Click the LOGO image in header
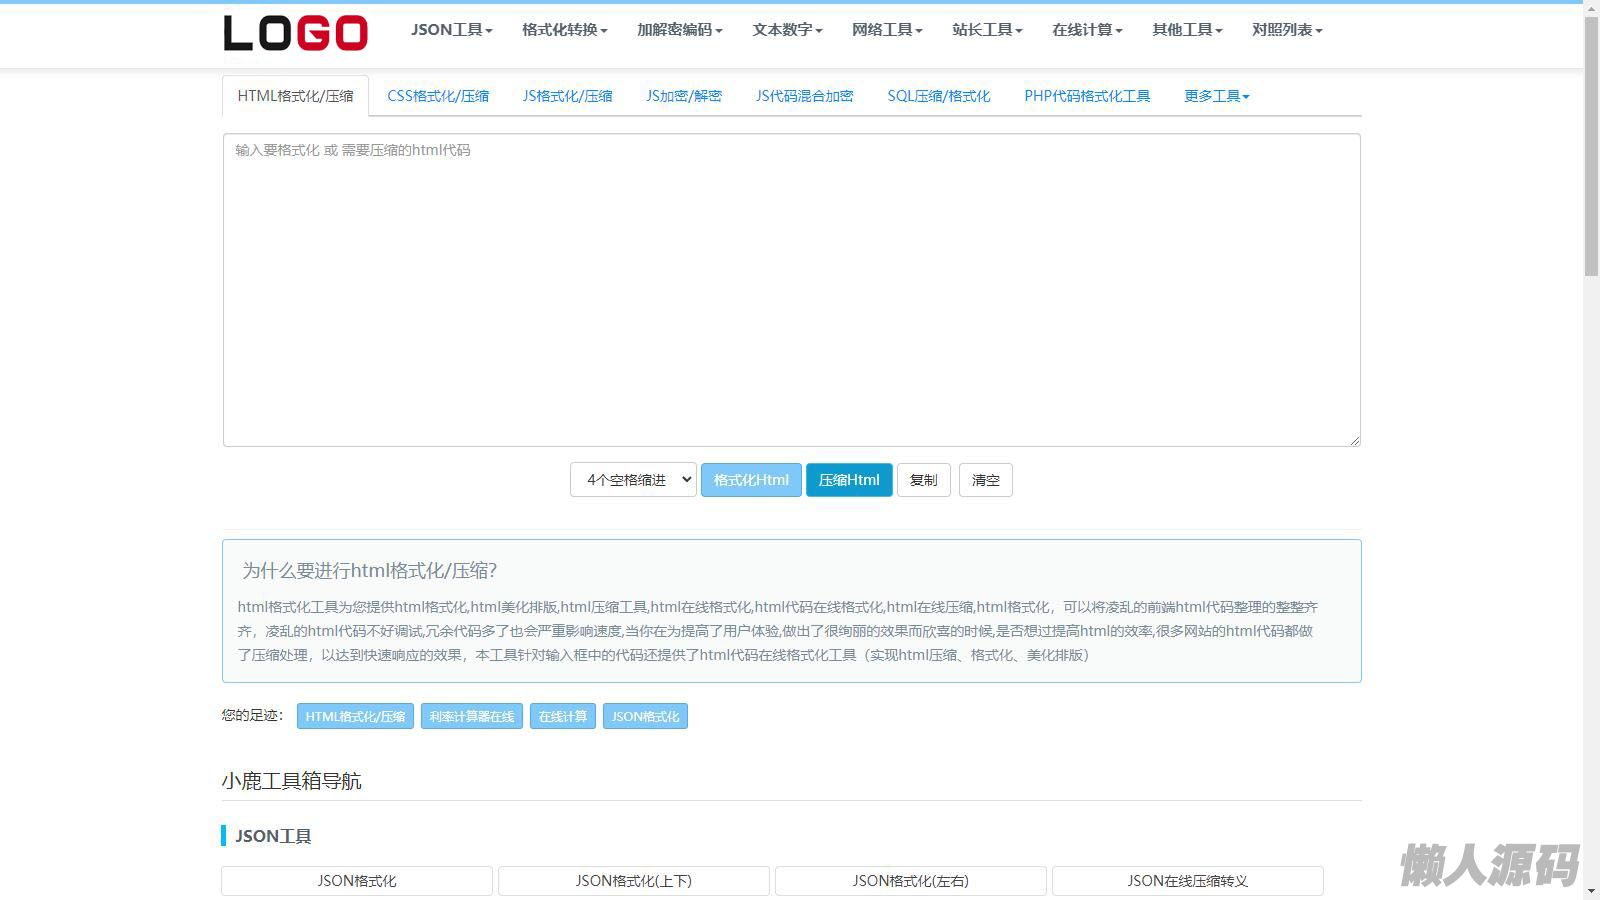 click(296, 33)
